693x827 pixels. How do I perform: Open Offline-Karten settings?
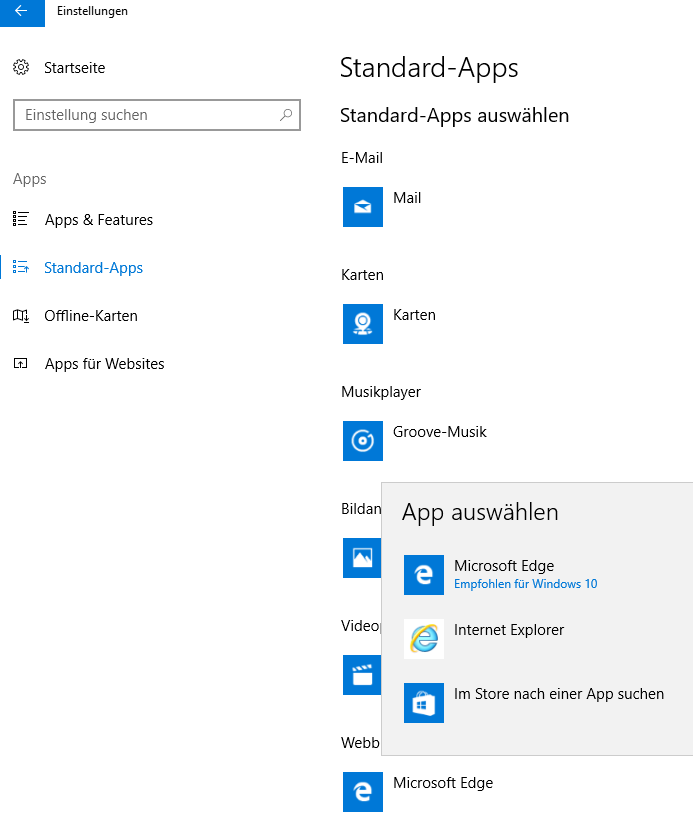[x=91, y=315]
